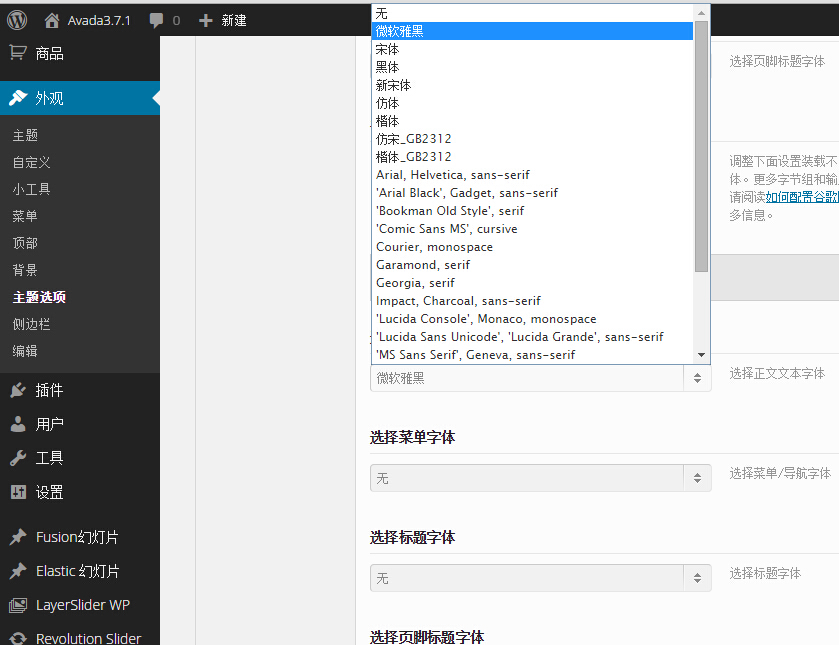
Task: Click the comments bubble icon
Action: click(x=156, y=20)
